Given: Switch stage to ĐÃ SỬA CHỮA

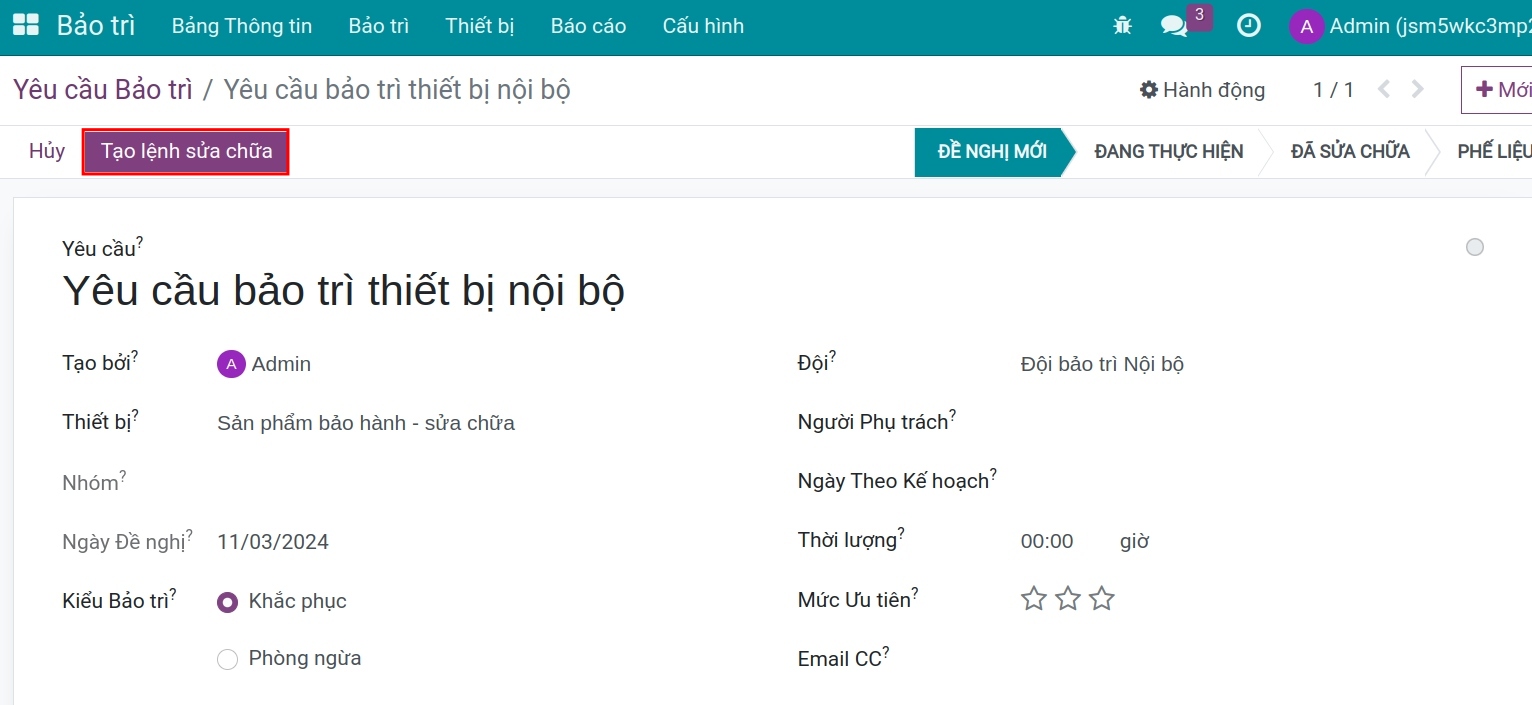Looking at the screenshot, I should (1350, 151).
